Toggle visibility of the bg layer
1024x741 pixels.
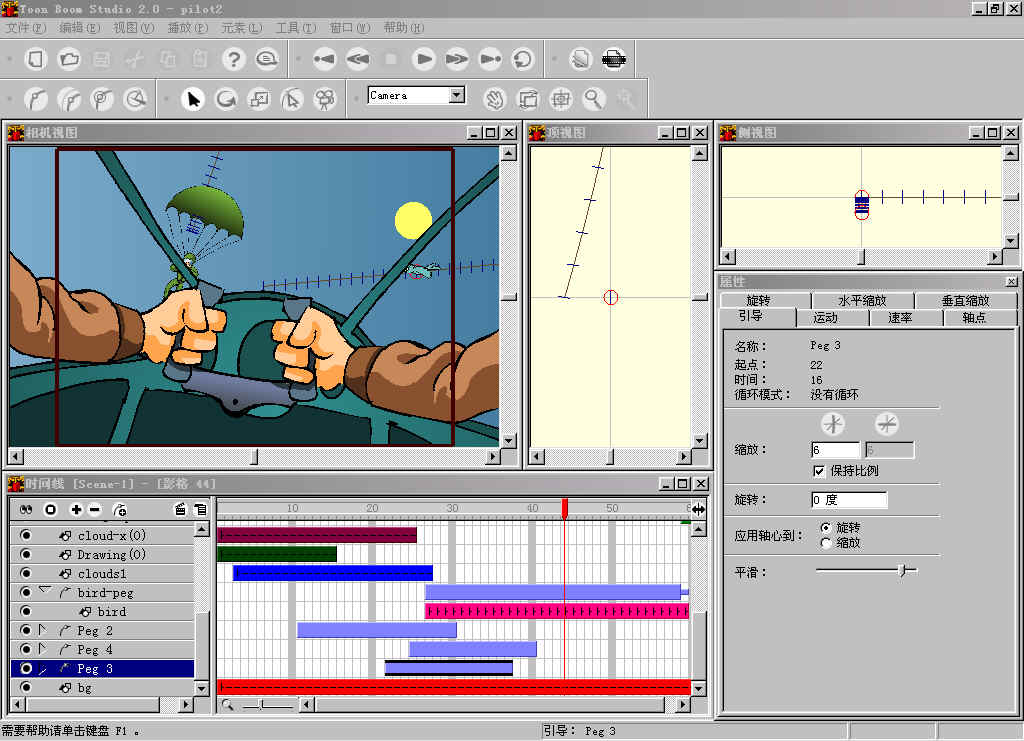pyautogui.click(x=26, y=687)
